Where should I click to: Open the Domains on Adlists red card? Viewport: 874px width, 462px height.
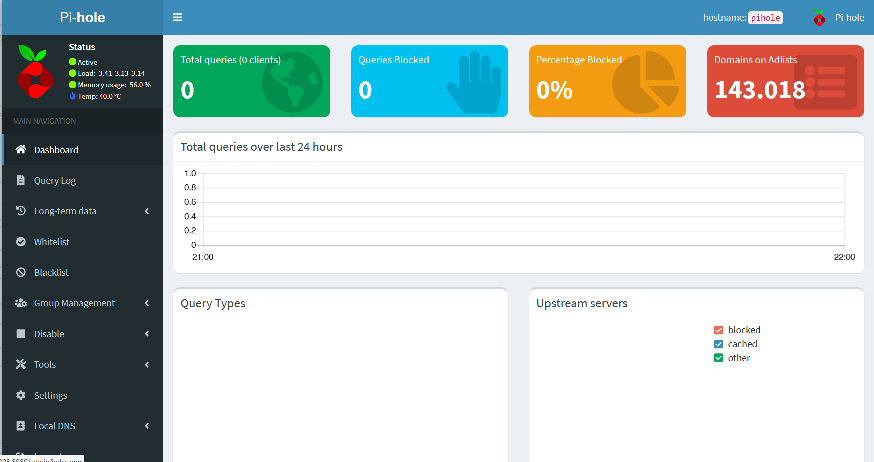tap(785, 81)
